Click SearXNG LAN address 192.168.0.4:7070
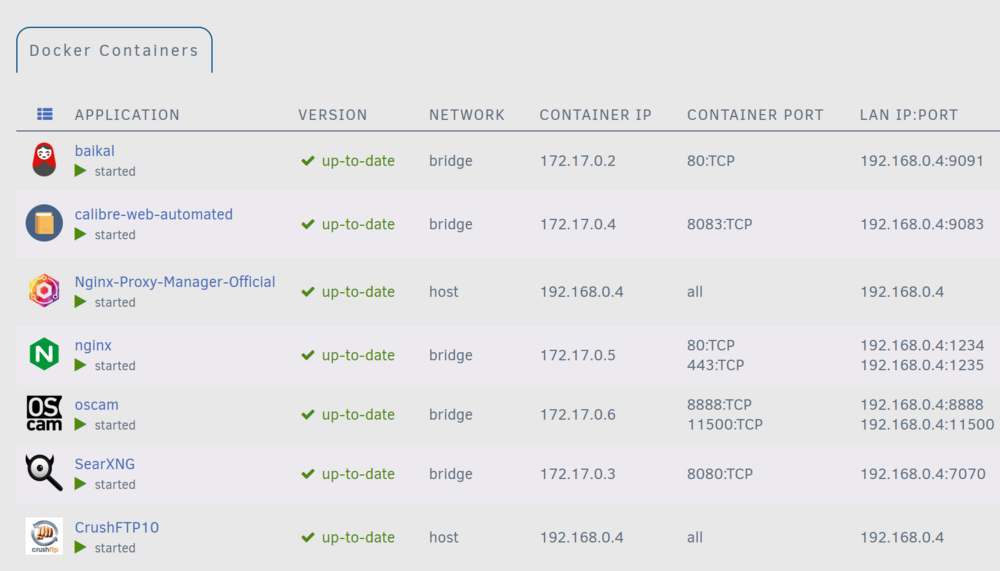This screenshot has width=1000, height=571. point(923,474)
